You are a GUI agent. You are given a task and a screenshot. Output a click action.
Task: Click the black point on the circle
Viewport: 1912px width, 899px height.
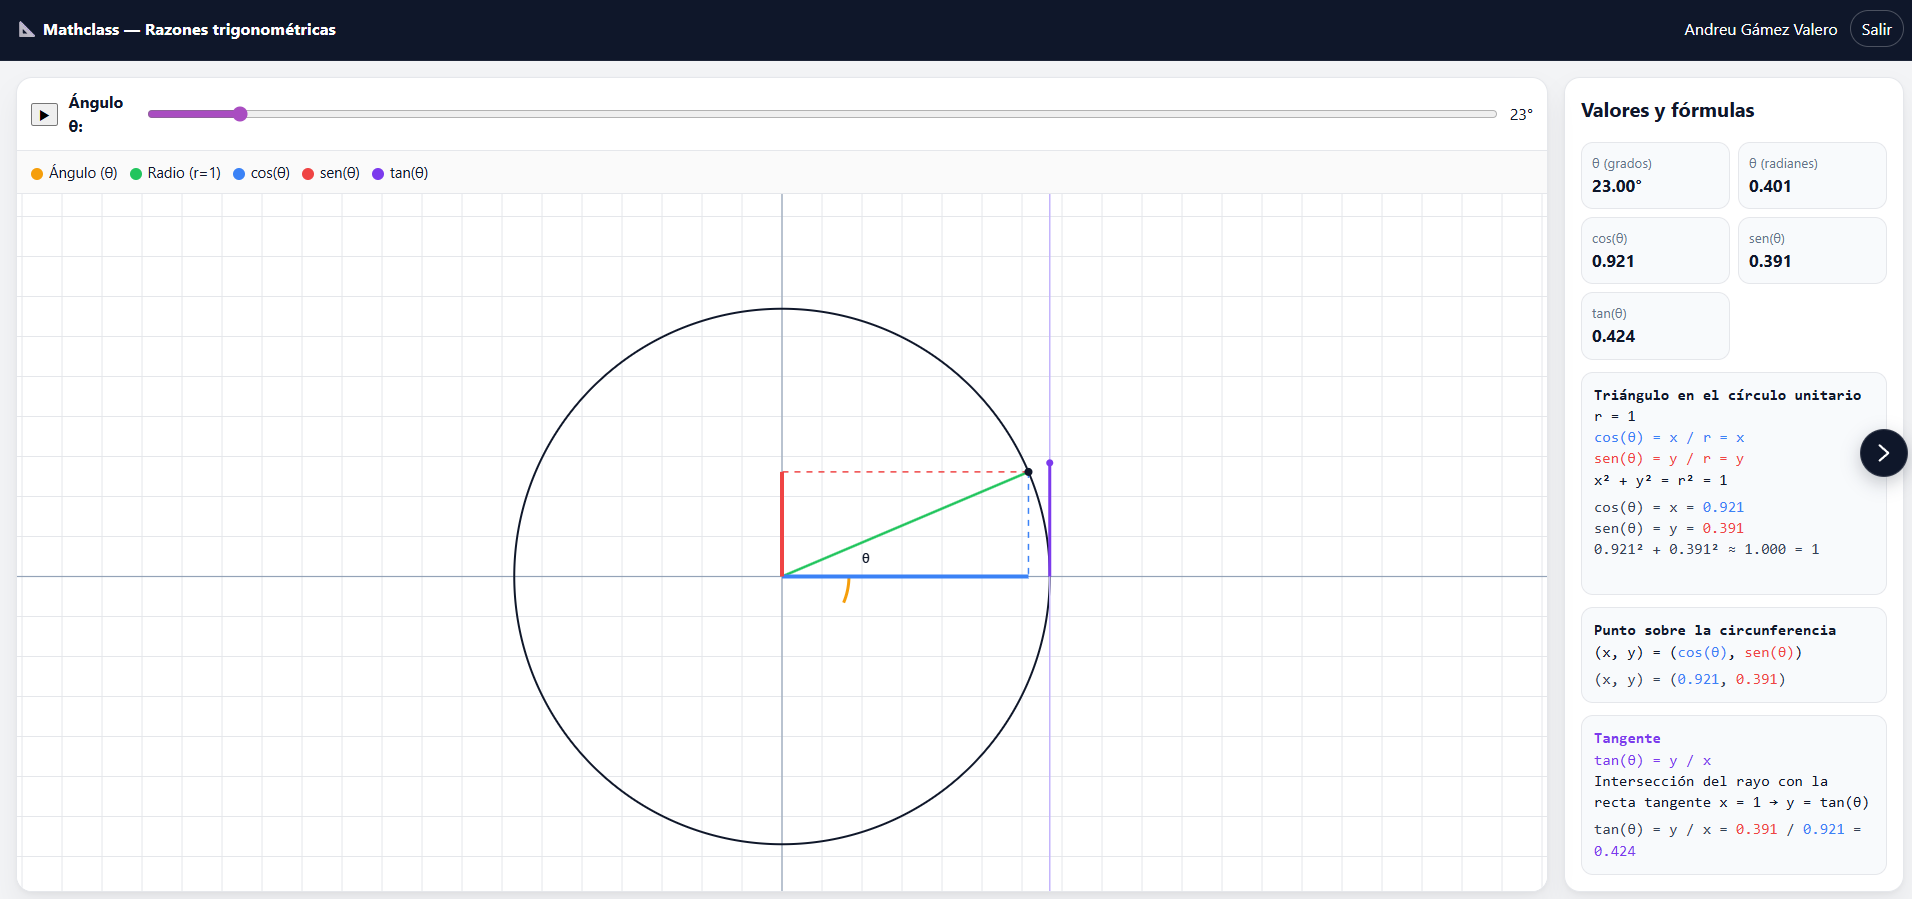point(1028,472)
